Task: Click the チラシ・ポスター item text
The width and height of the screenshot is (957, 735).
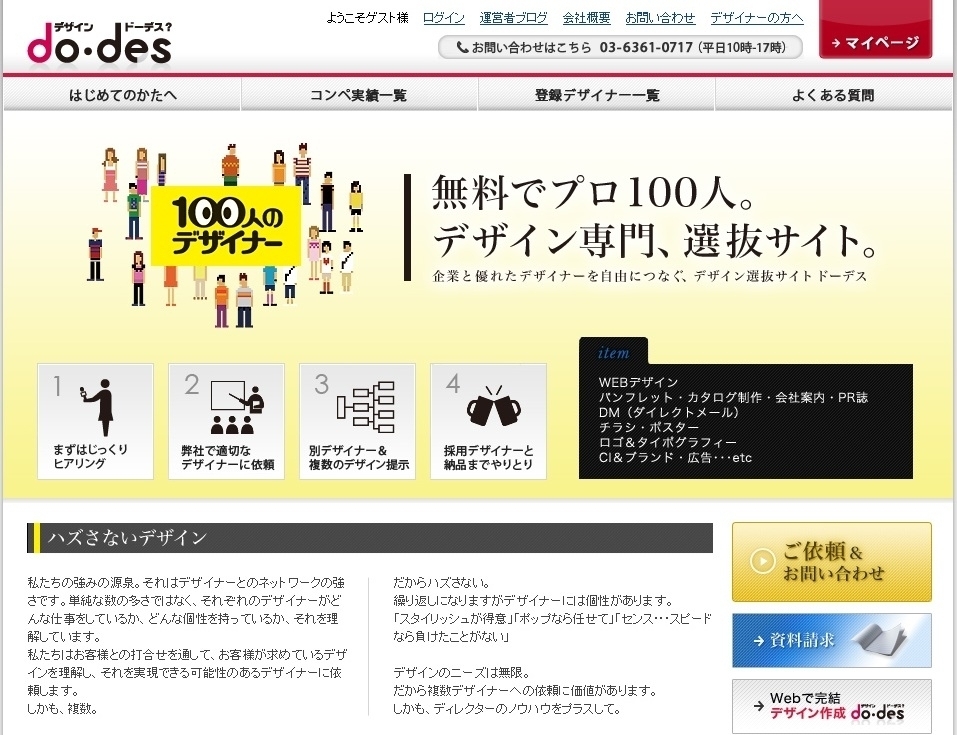Action: (x=648, y=427)
